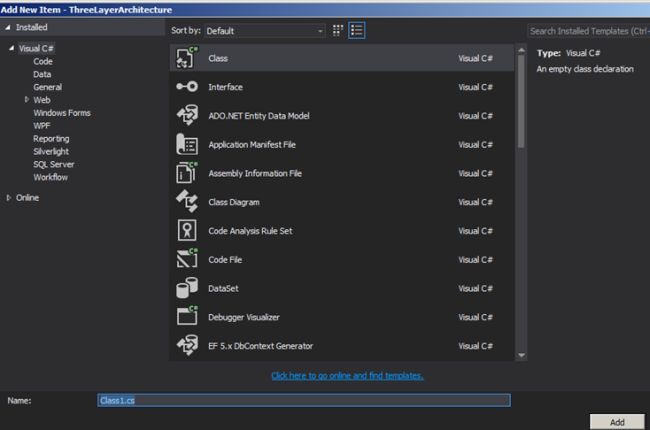Image resolution: width=650 pixels, height=430 pixels.
Task: Select the General category
Action: (x=47, y=87)
